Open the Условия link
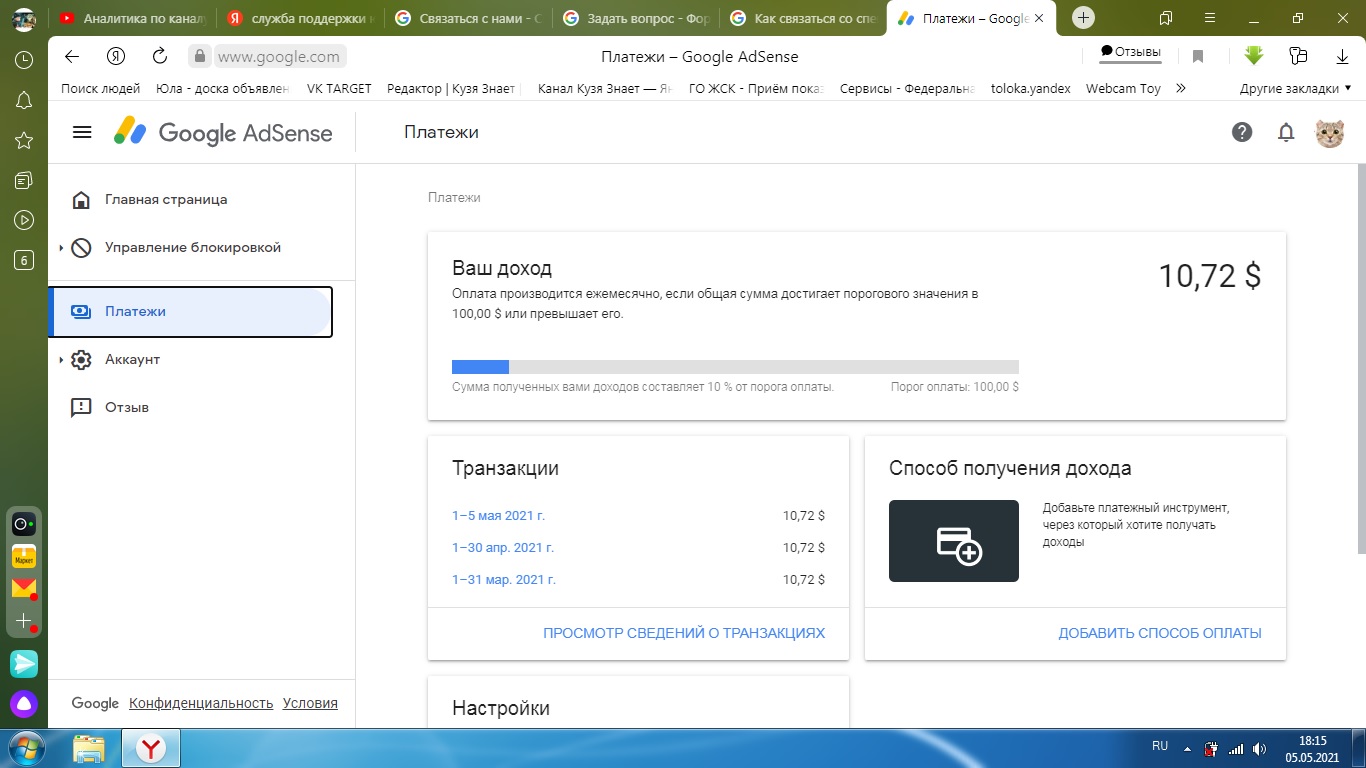Viewport: 1366px width, 768px height. 310,703
